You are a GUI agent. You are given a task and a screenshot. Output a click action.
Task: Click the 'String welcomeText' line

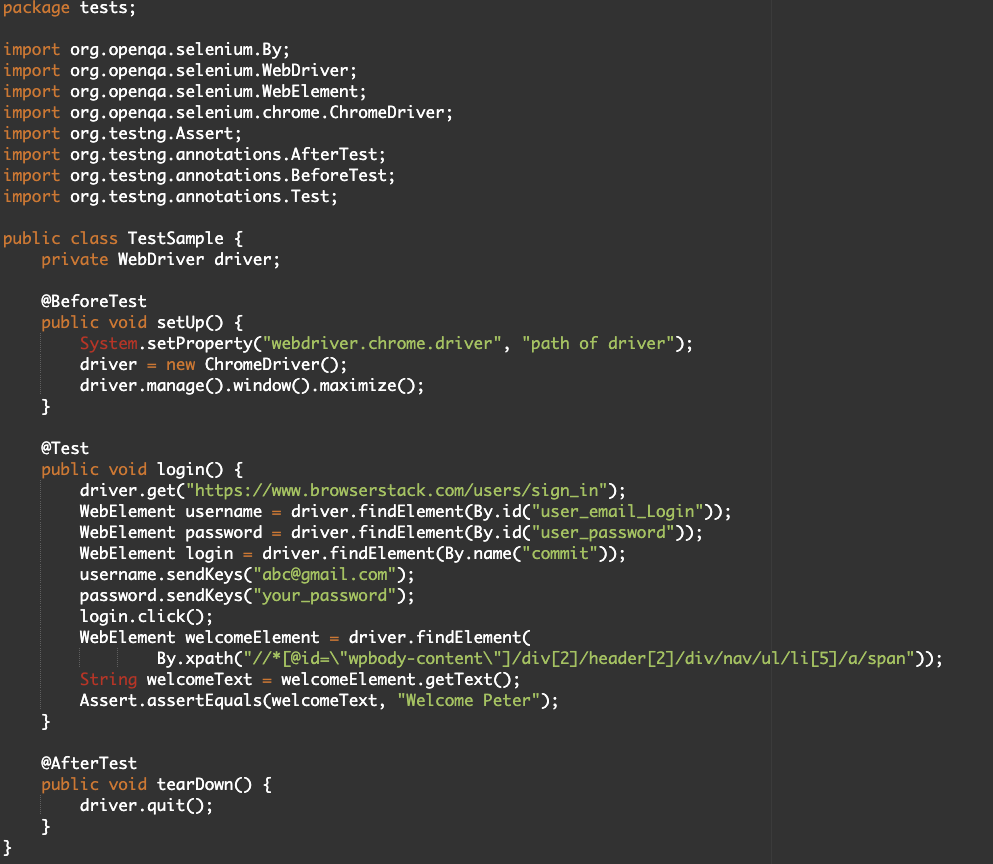[300, 679]
